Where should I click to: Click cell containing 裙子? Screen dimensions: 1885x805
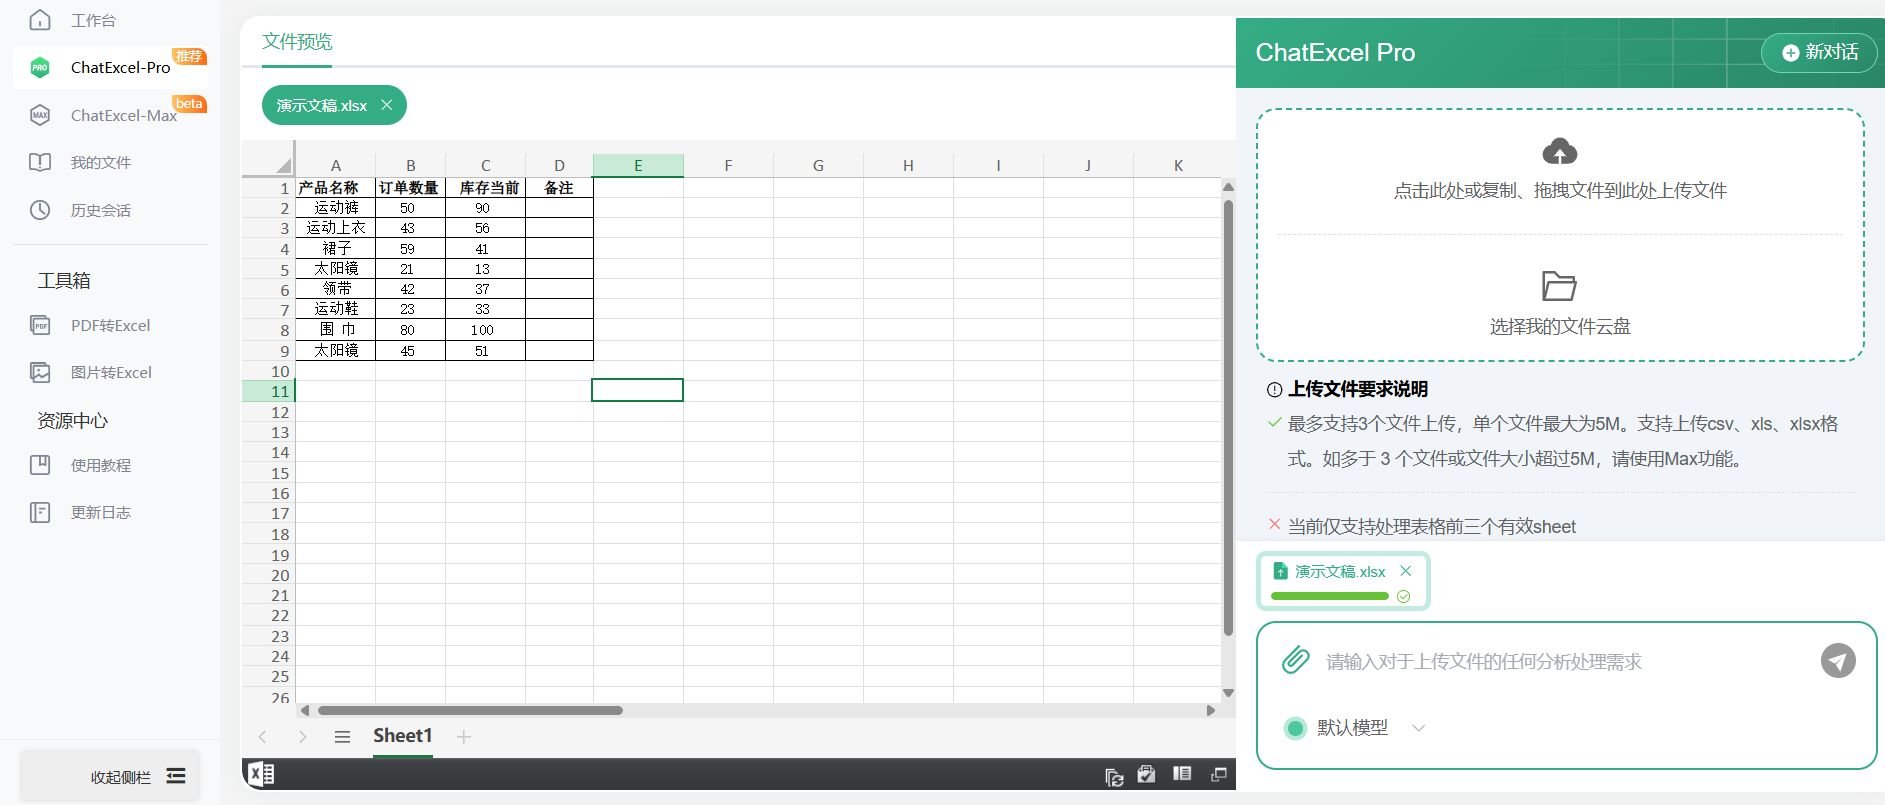click(x=336, y=248)
